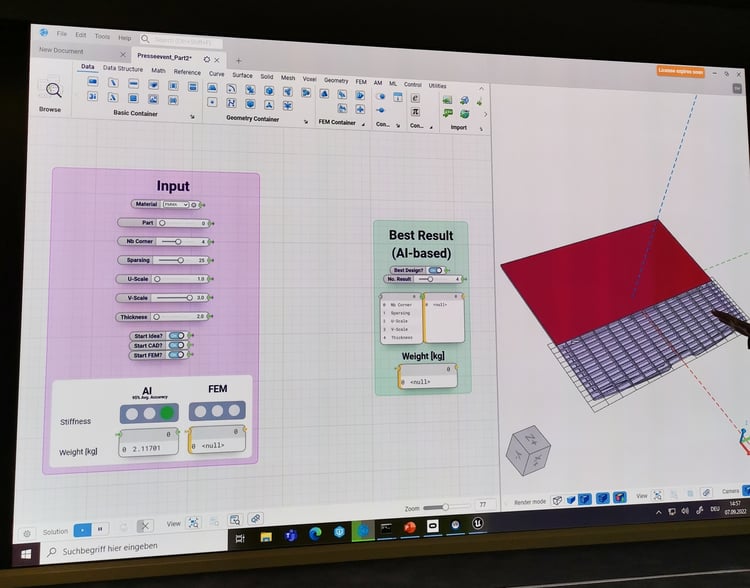Open the Edit menu
The height and width of the screenshot is (588, 750).
(81, 35)
